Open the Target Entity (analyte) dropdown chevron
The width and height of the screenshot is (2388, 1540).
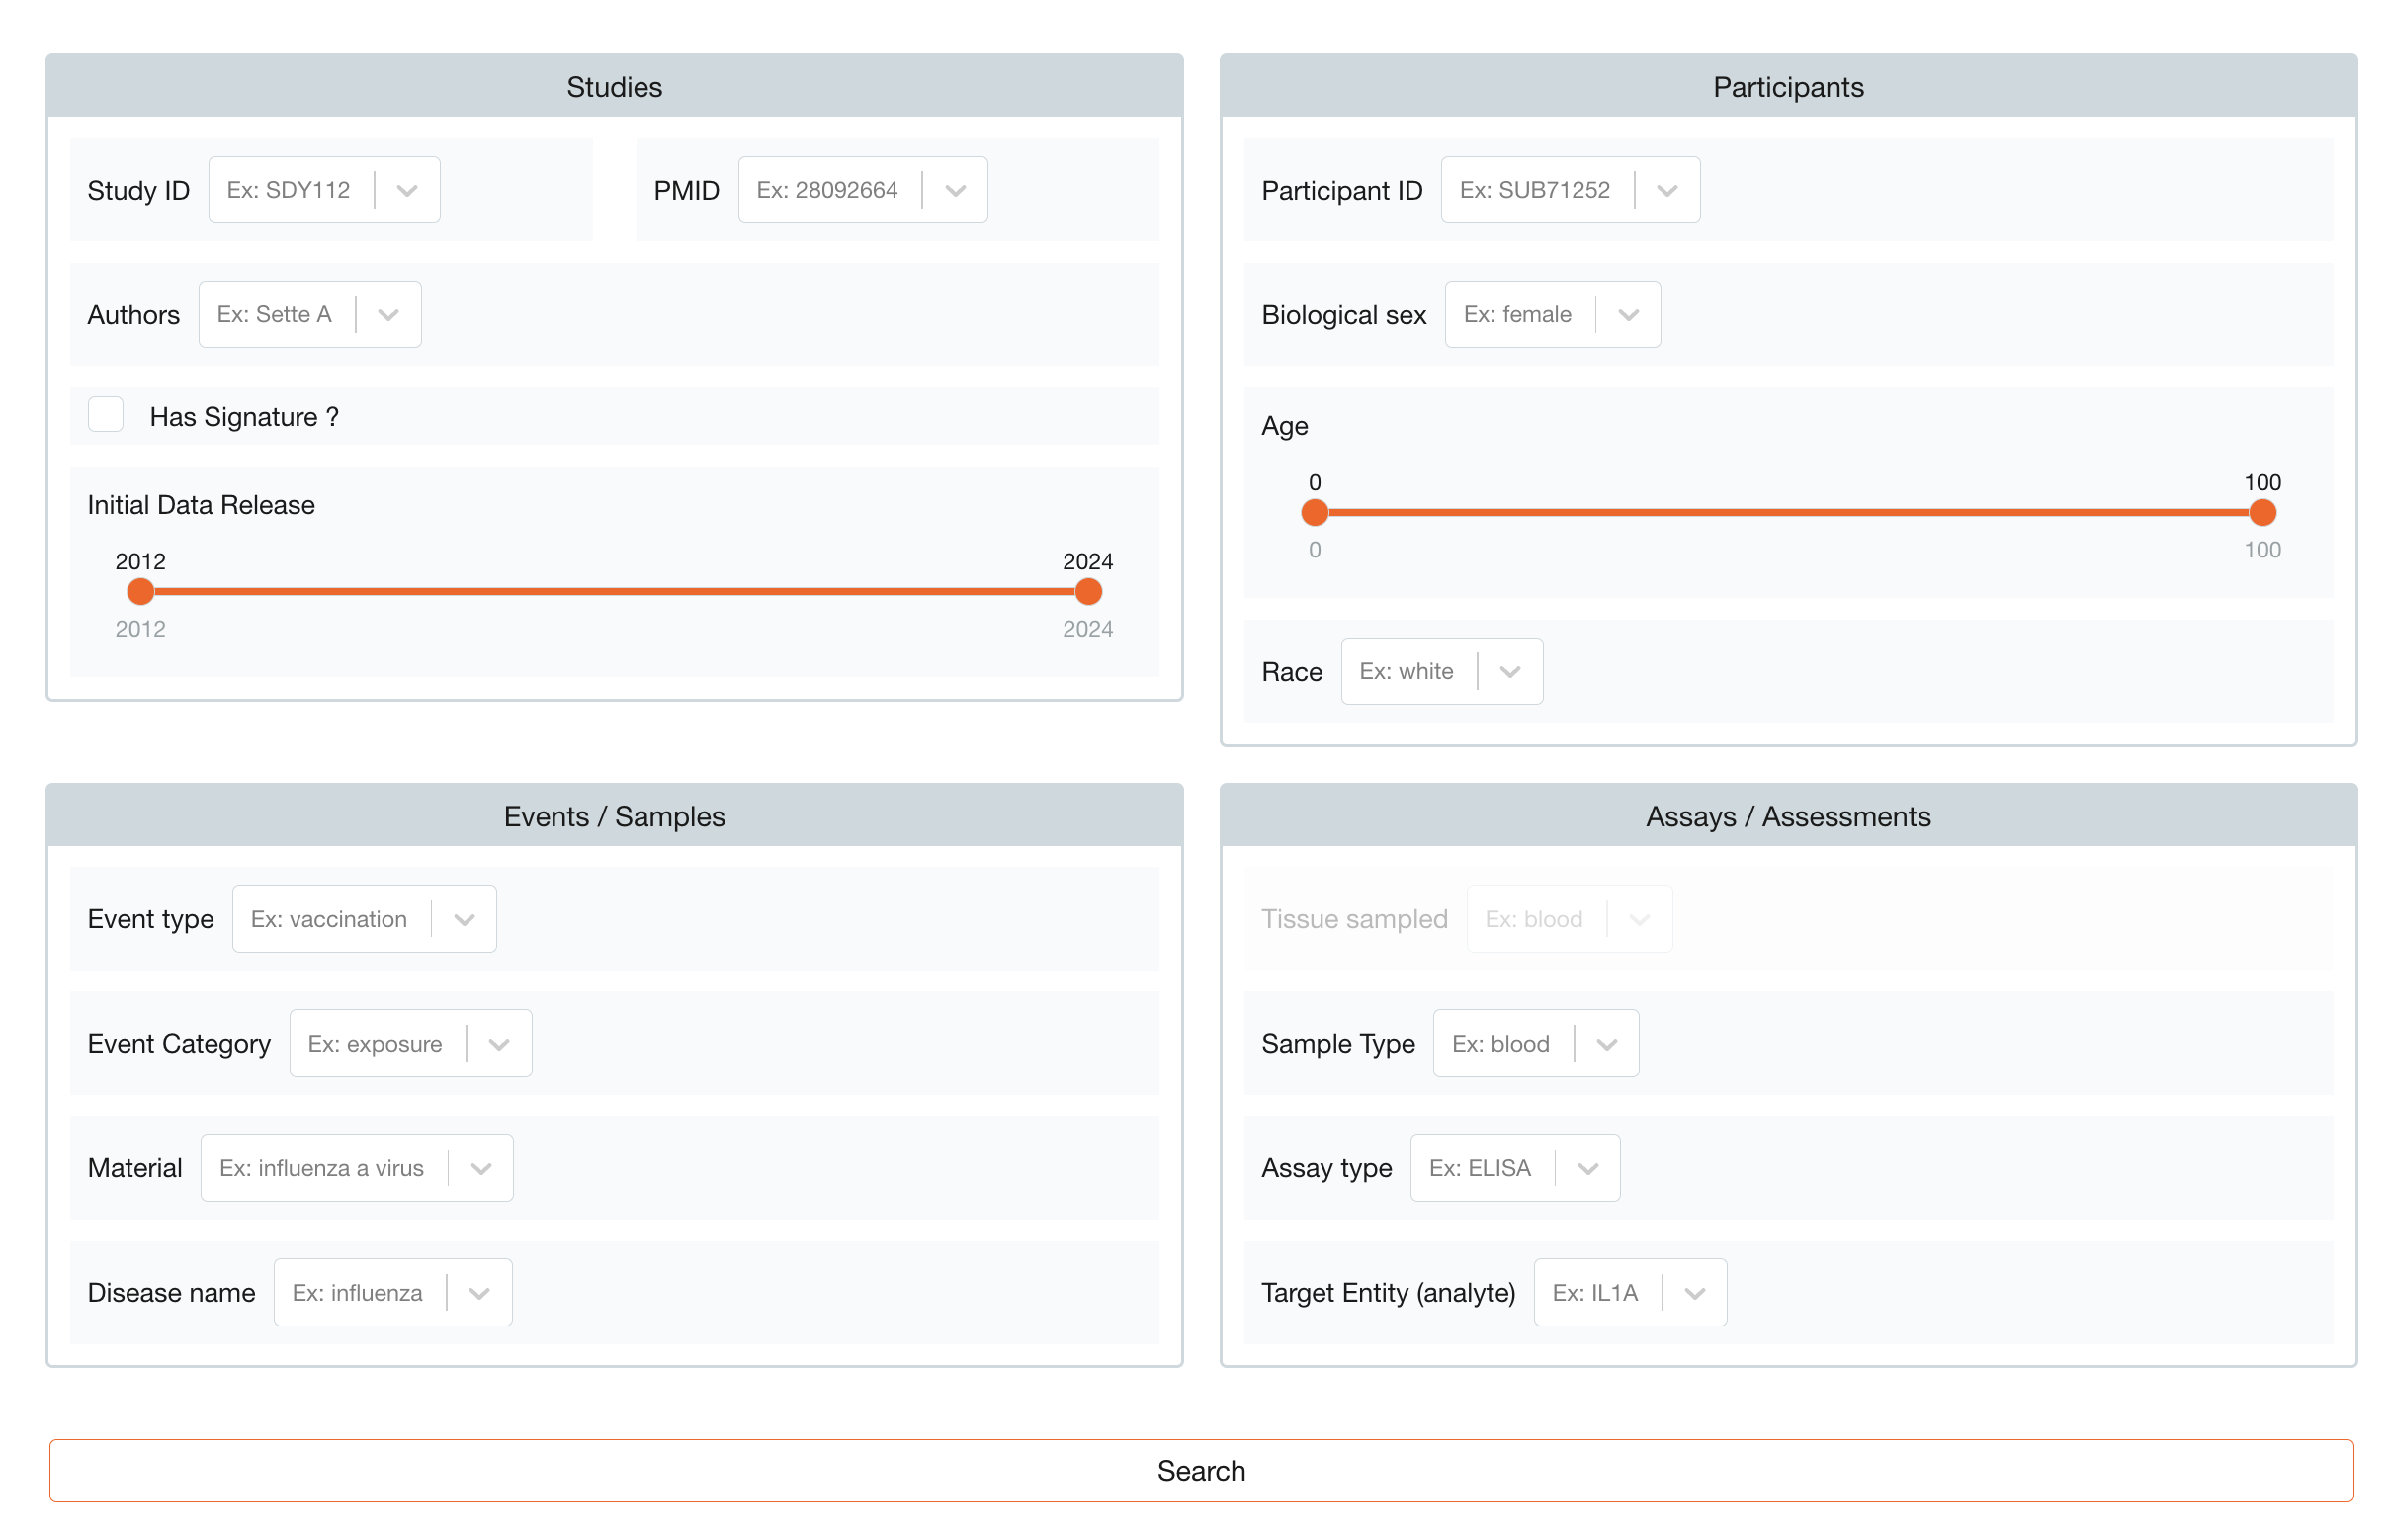(1694, 1293)
